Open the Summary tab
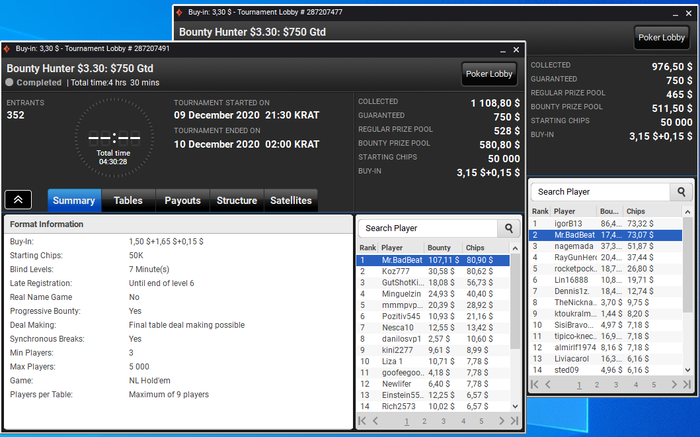The height and width of the screenshot is (437, 700). click(74, 200)
